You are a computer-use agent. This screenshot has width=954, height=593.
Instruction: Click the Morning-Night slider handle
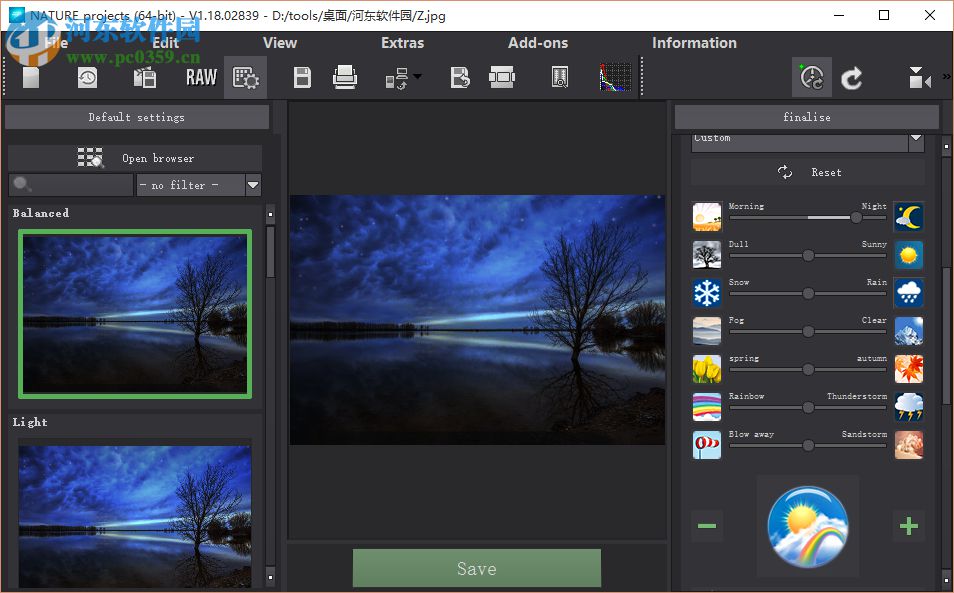coord(856,217)
